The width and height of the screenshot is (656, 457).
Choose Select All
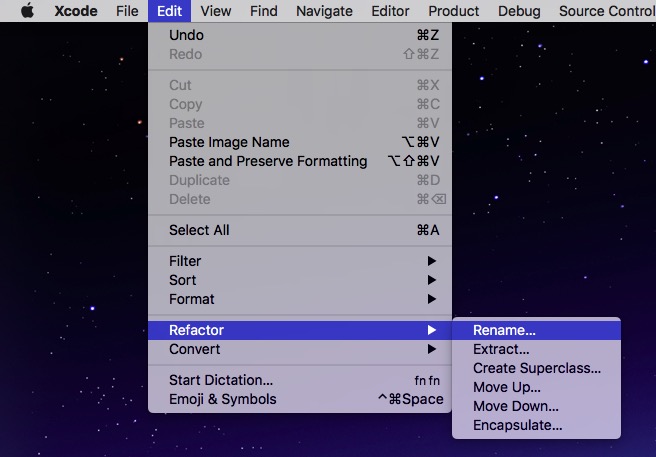click(x=300, y=230)
